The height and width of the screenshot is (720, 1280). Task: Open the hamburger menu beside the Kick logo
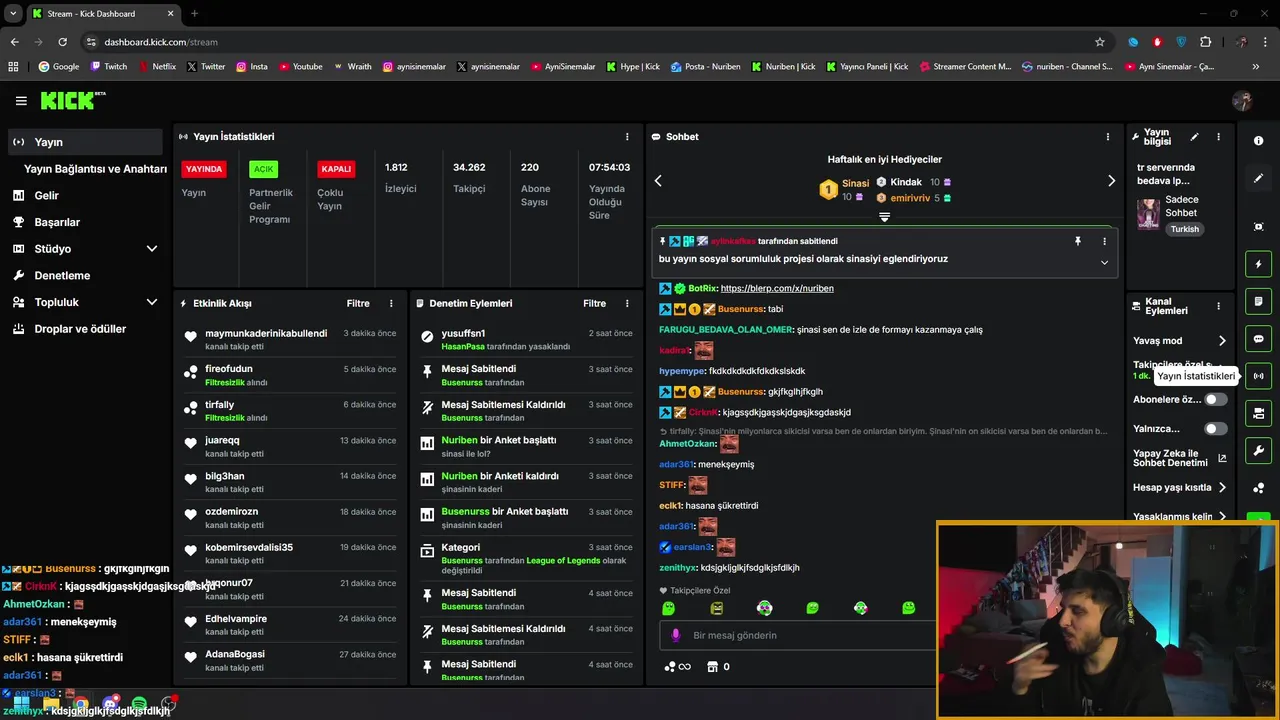click(21, 101)
